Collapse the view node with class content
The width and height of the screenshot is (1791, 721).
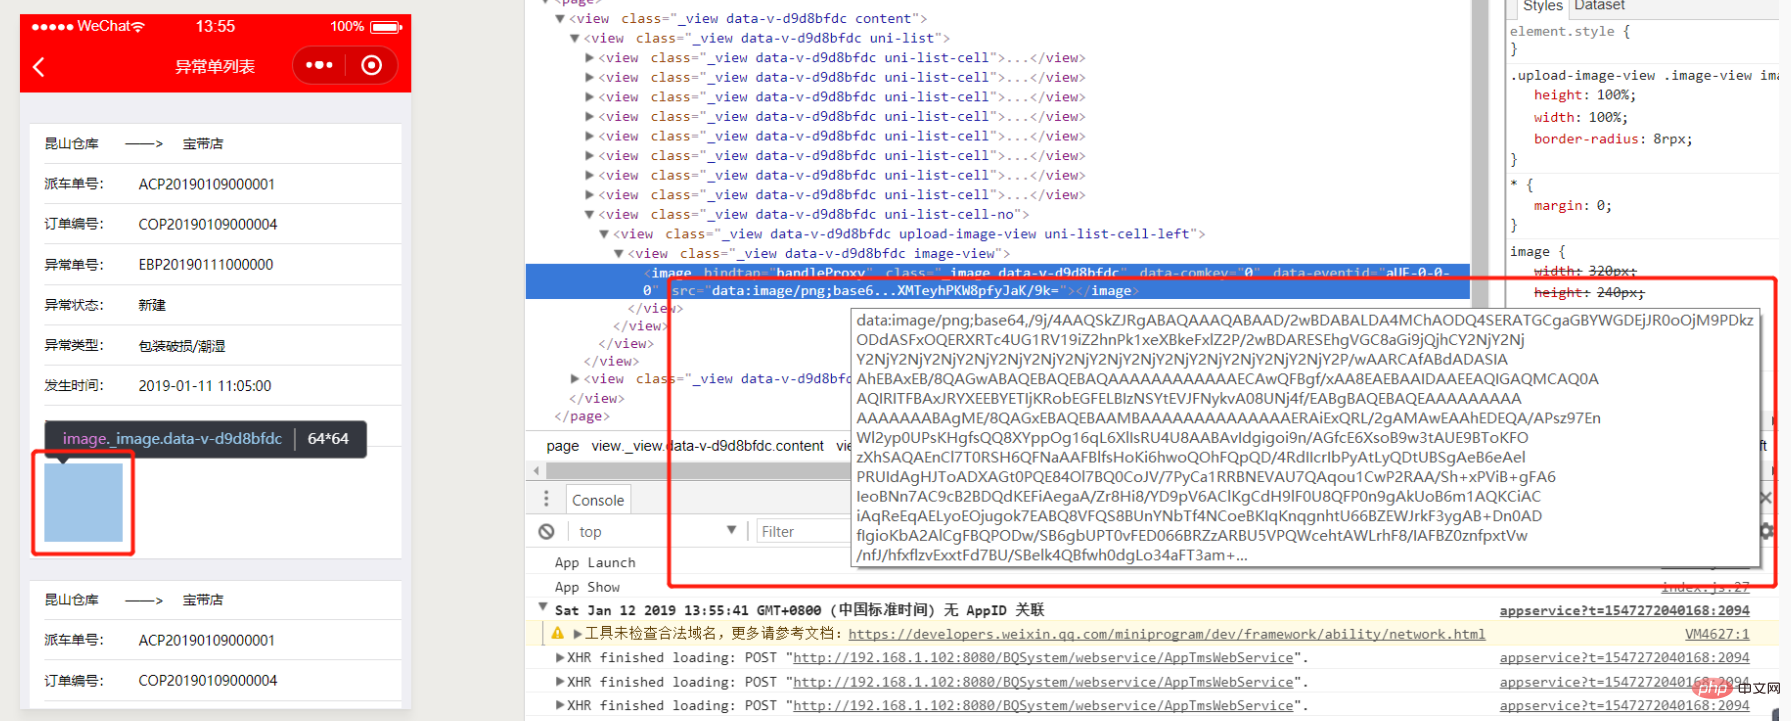(559, 18)
